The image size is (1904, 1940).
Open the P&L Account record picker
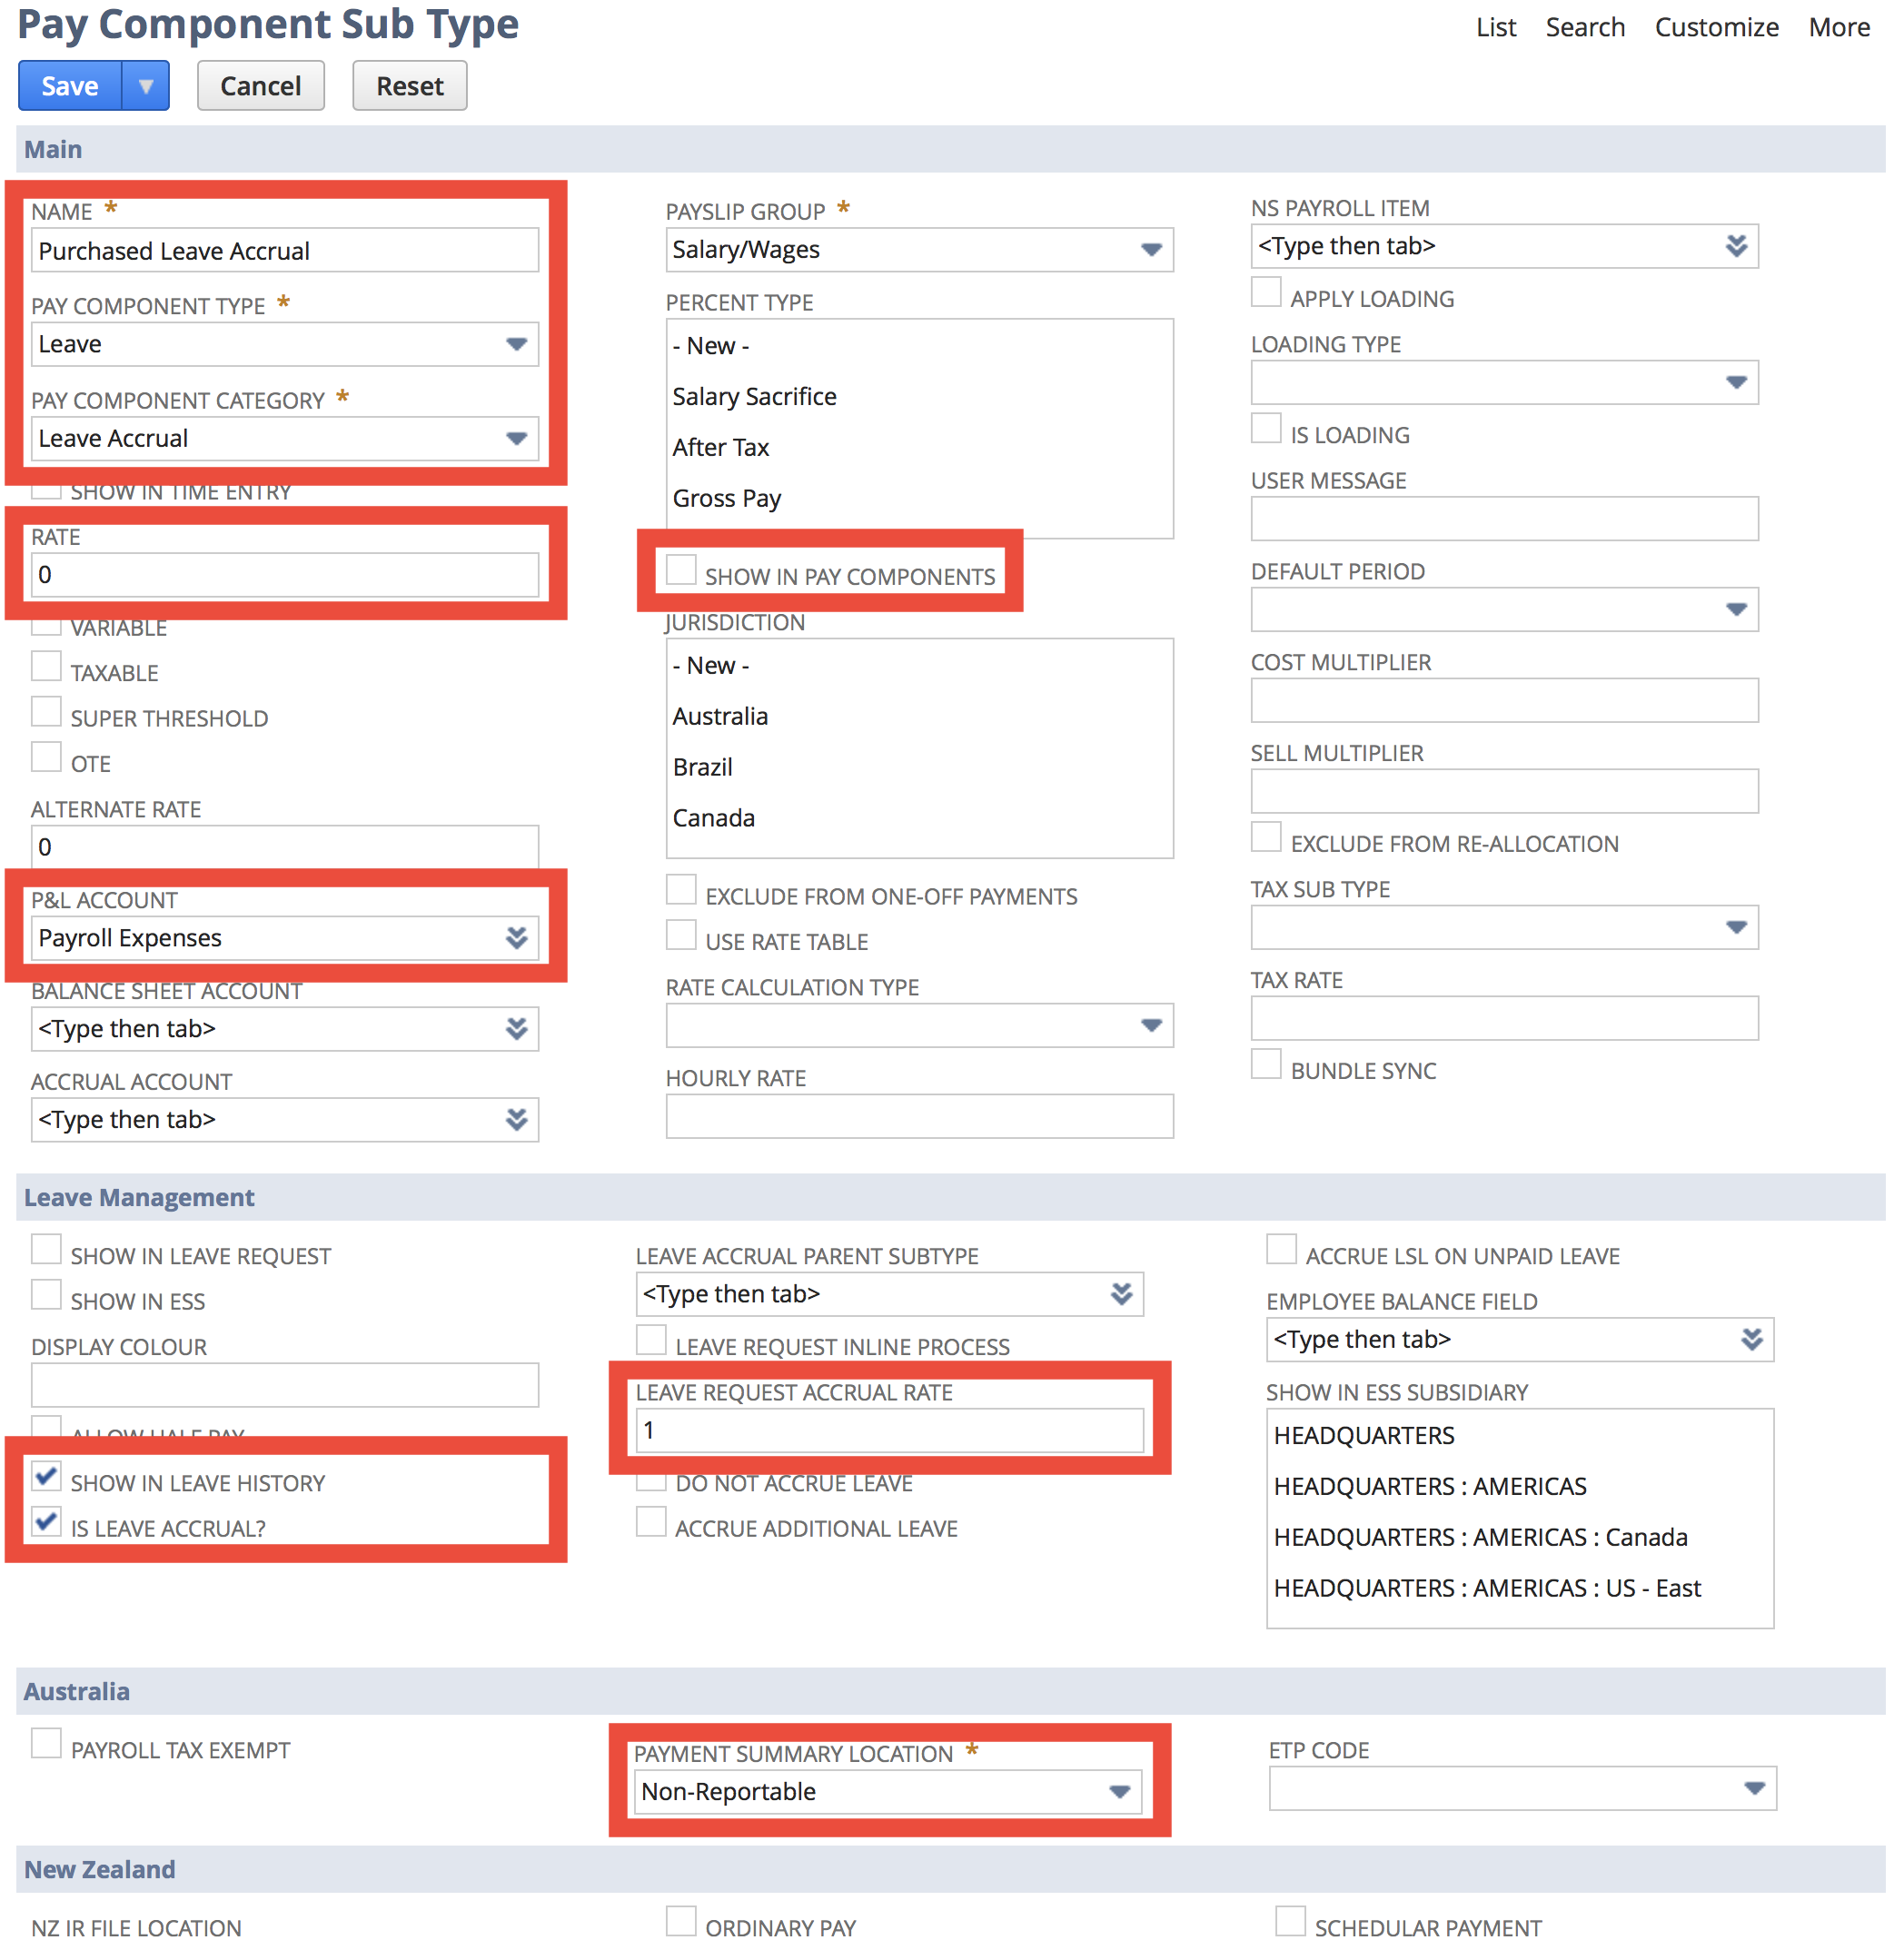(x=516, y=937)
